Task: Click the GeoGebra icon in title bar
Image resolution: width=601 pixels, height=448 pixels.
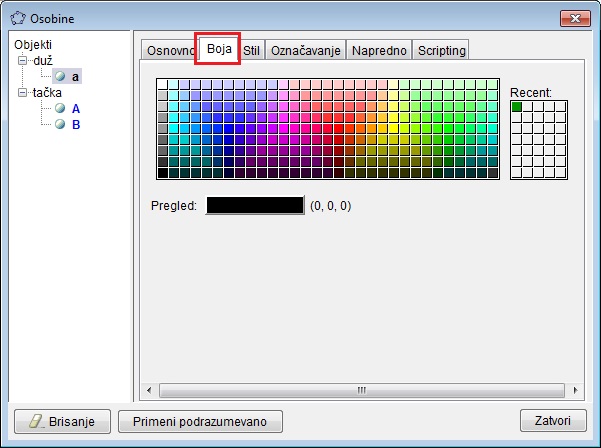Action: [18, 18]
